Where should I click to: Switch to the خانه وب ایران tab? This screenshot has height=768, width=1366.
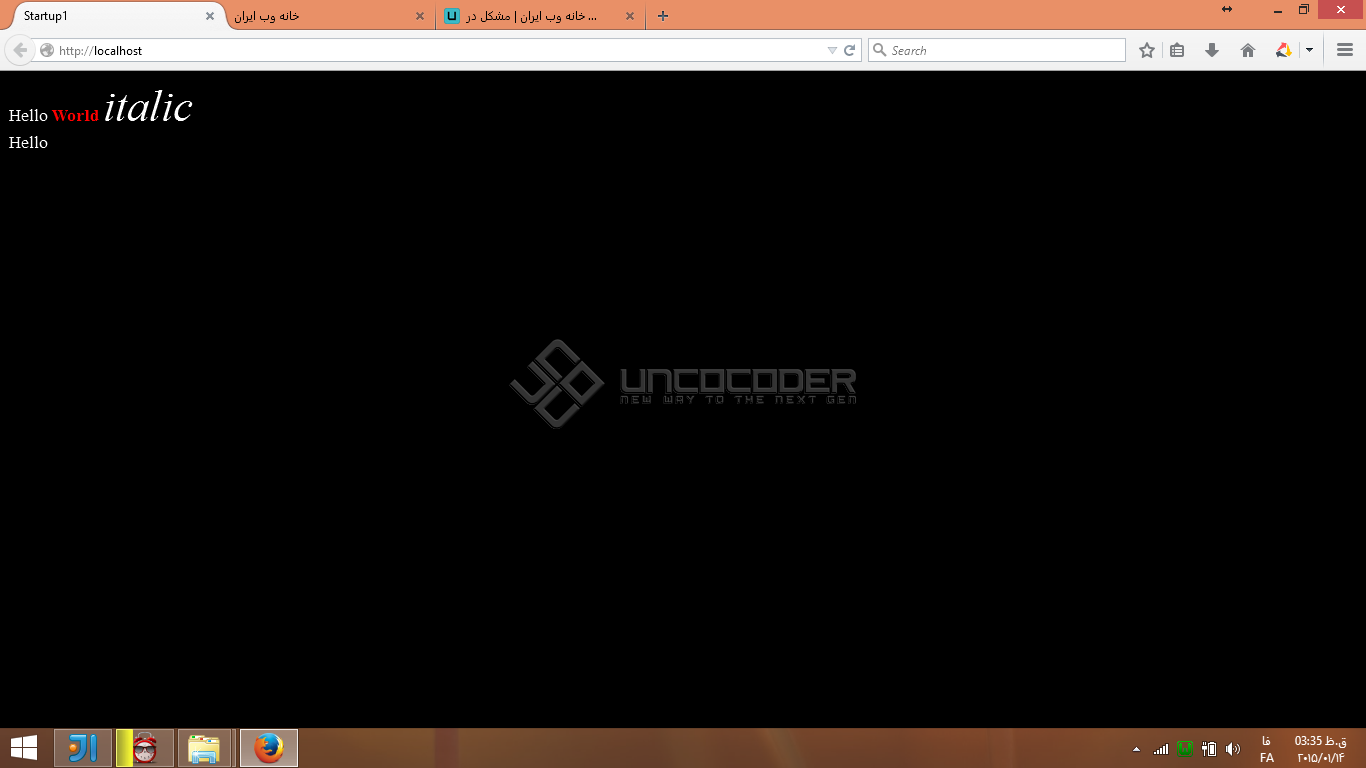click(x=328, y=16)
